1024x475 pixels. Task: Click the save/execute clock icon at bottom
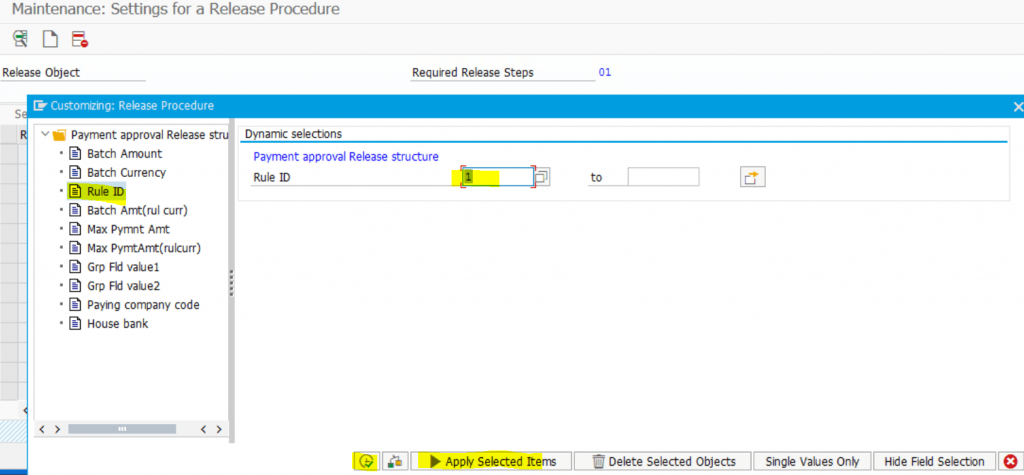click(x=366, y=461)
